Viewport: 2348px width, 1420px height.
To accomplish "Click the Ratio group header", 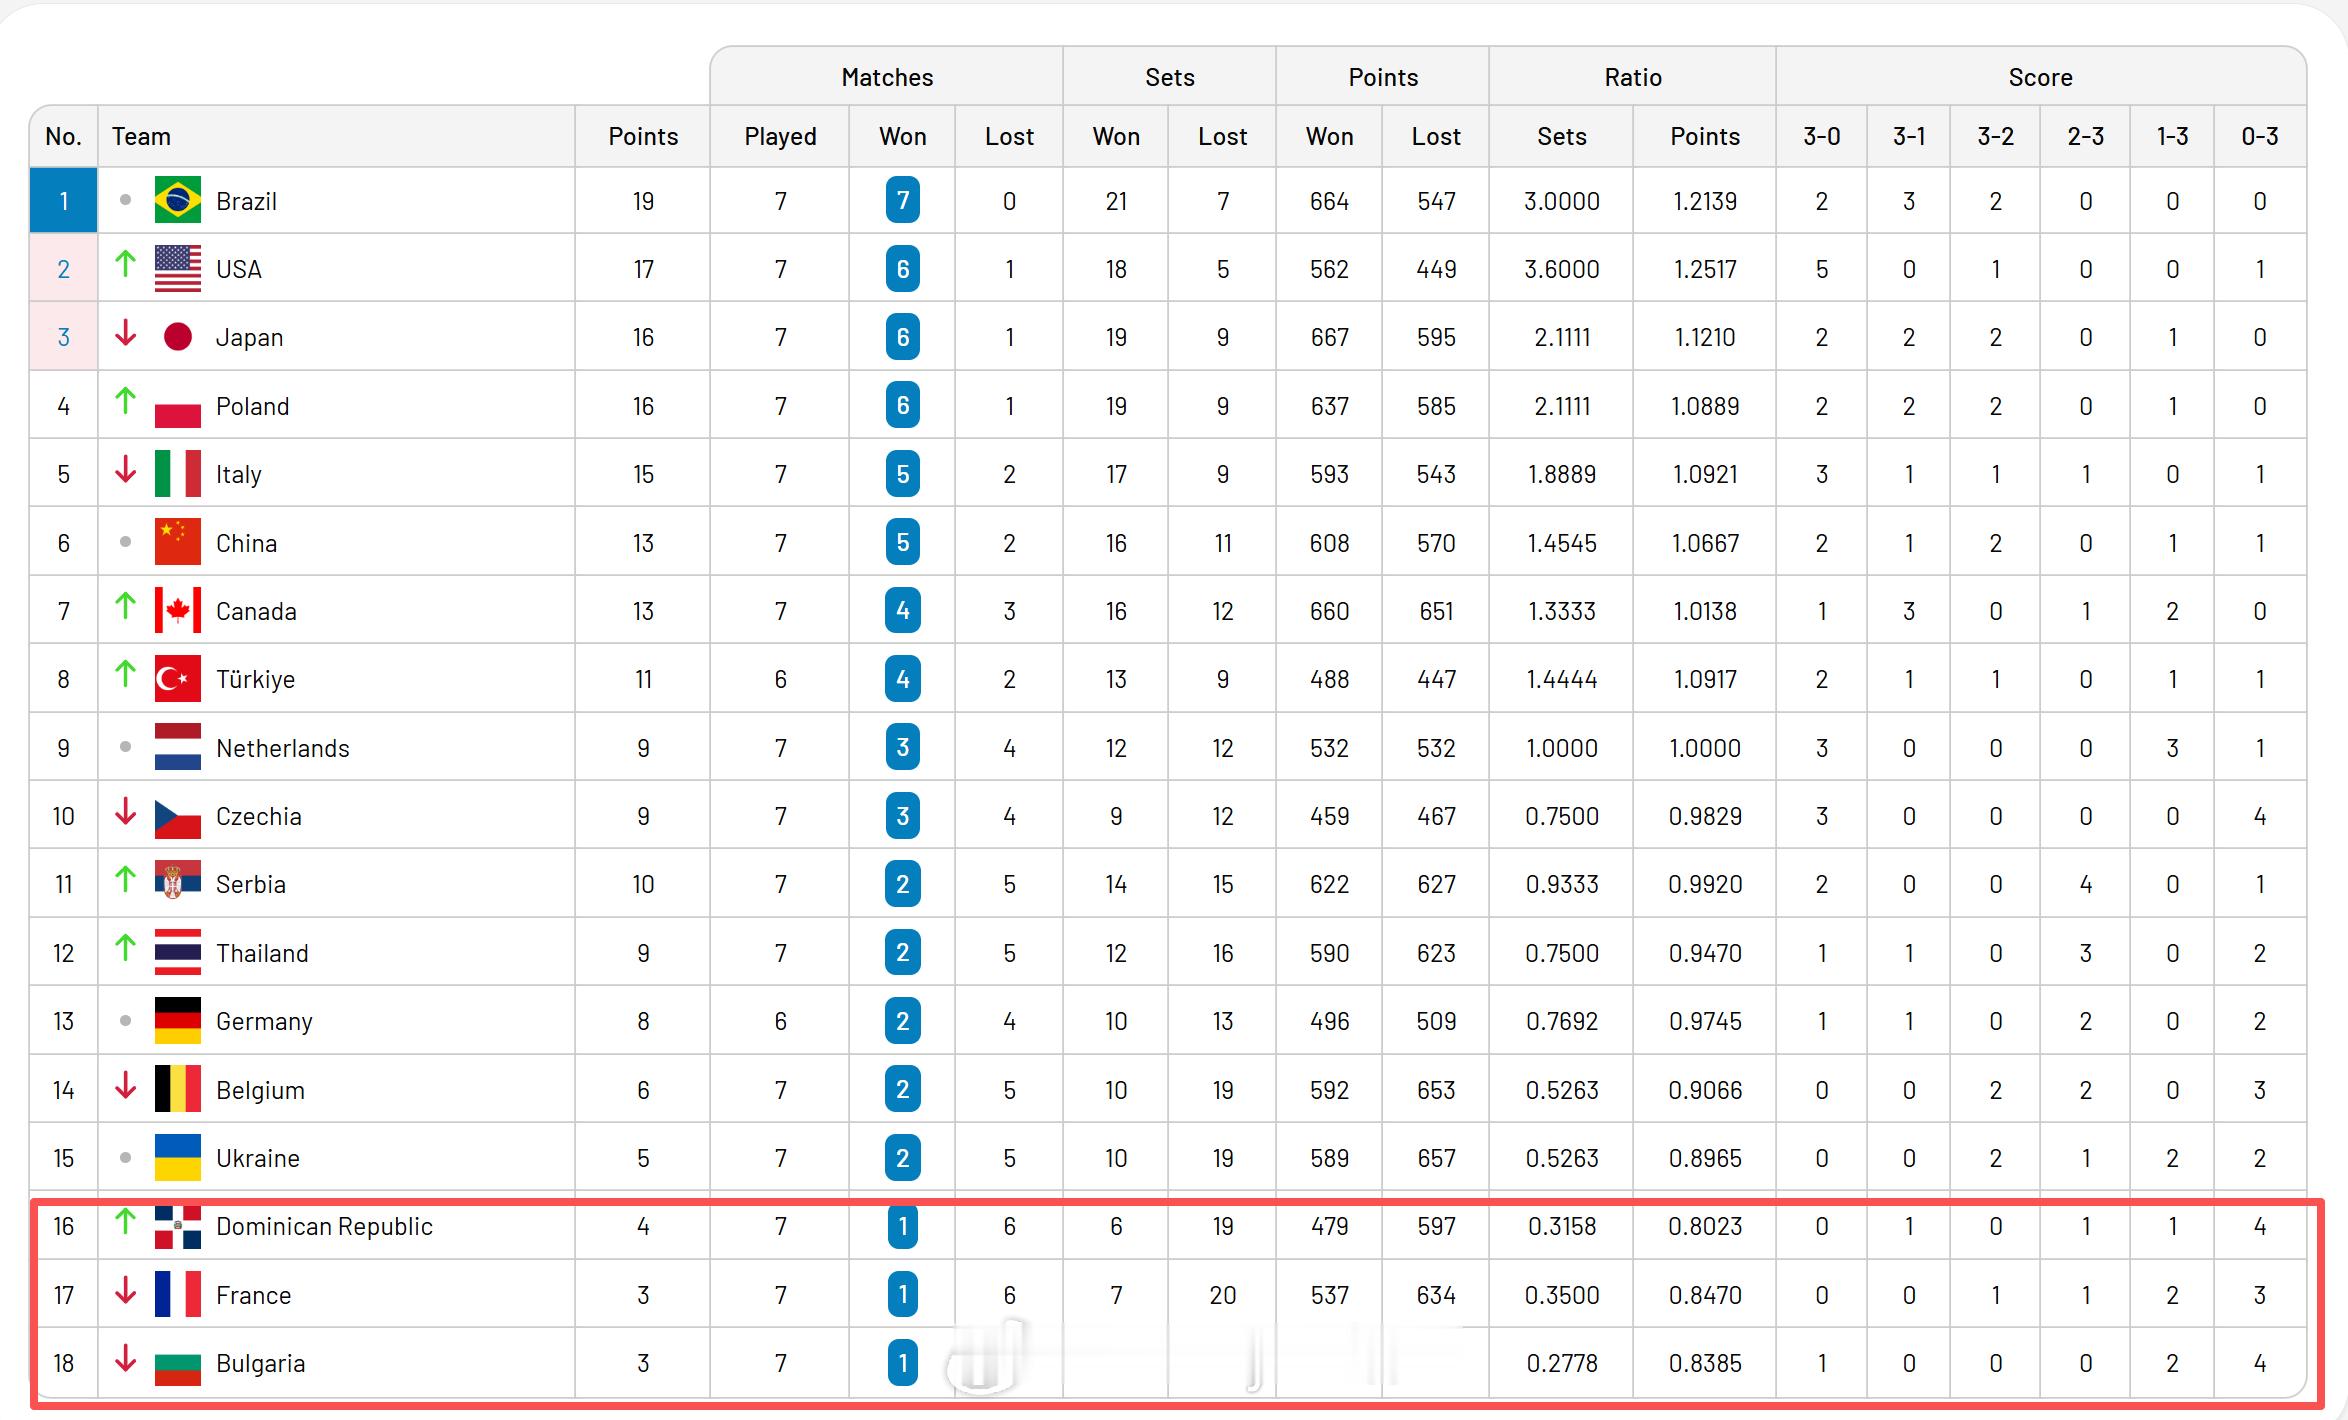I will click(1633, 77).
